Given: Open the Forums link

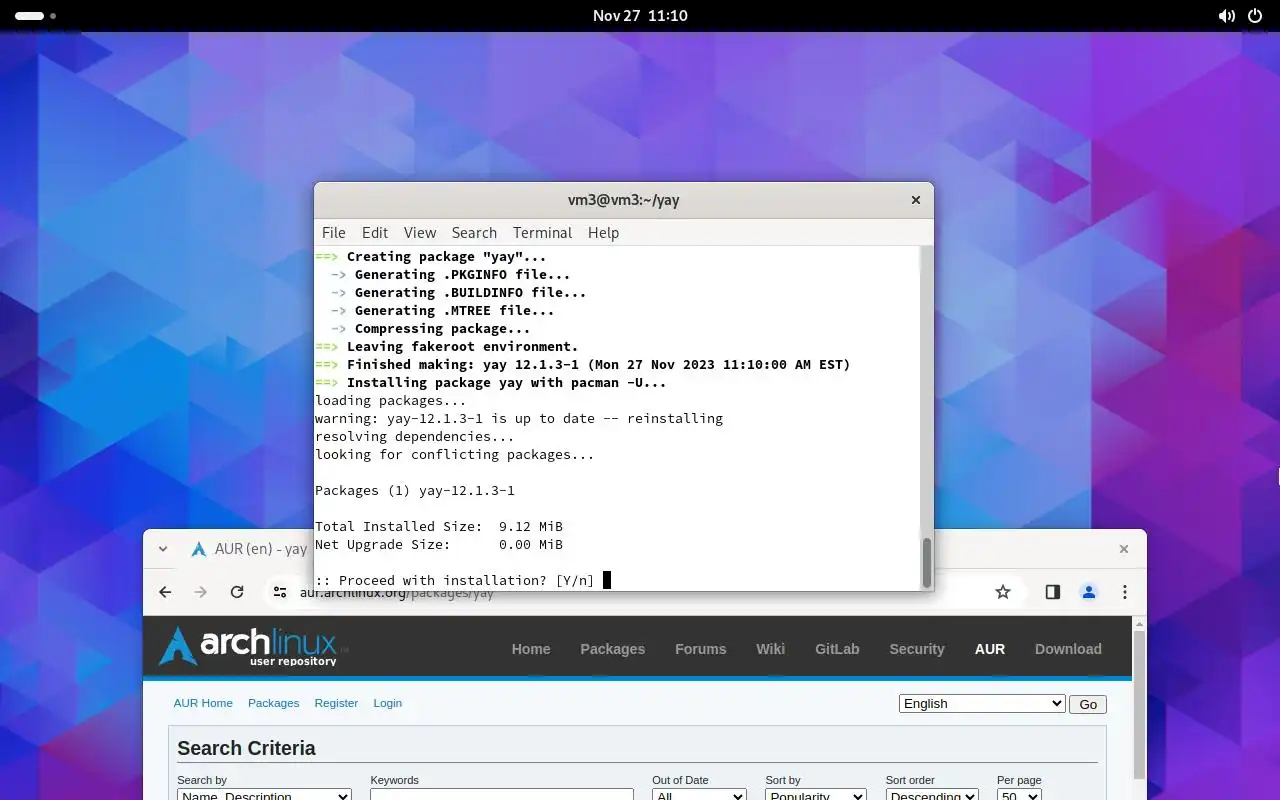Looking at the screenshot, I should 700,649.
